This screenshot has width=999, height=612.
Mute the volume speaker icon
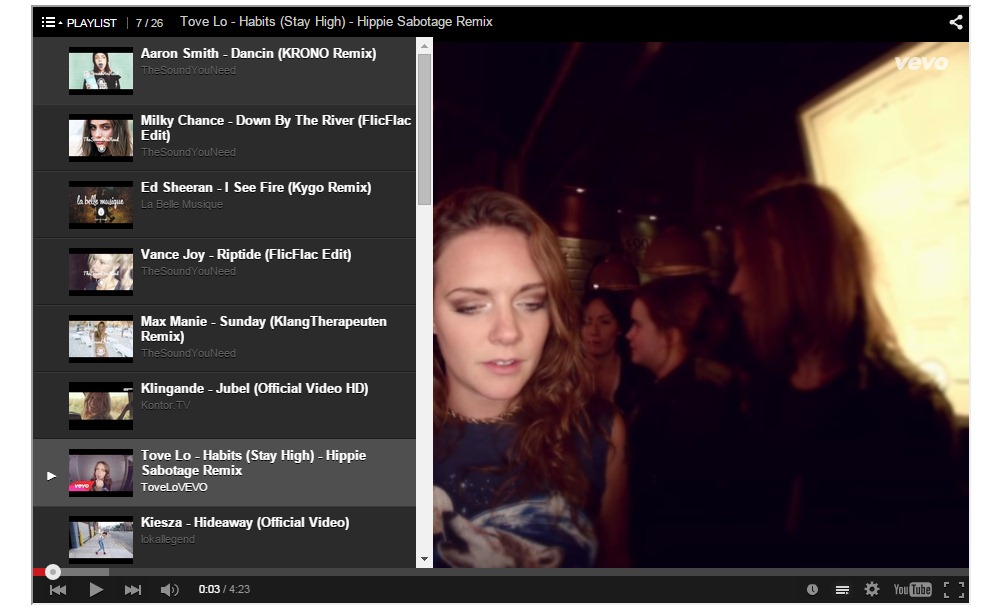coord(169,590)
